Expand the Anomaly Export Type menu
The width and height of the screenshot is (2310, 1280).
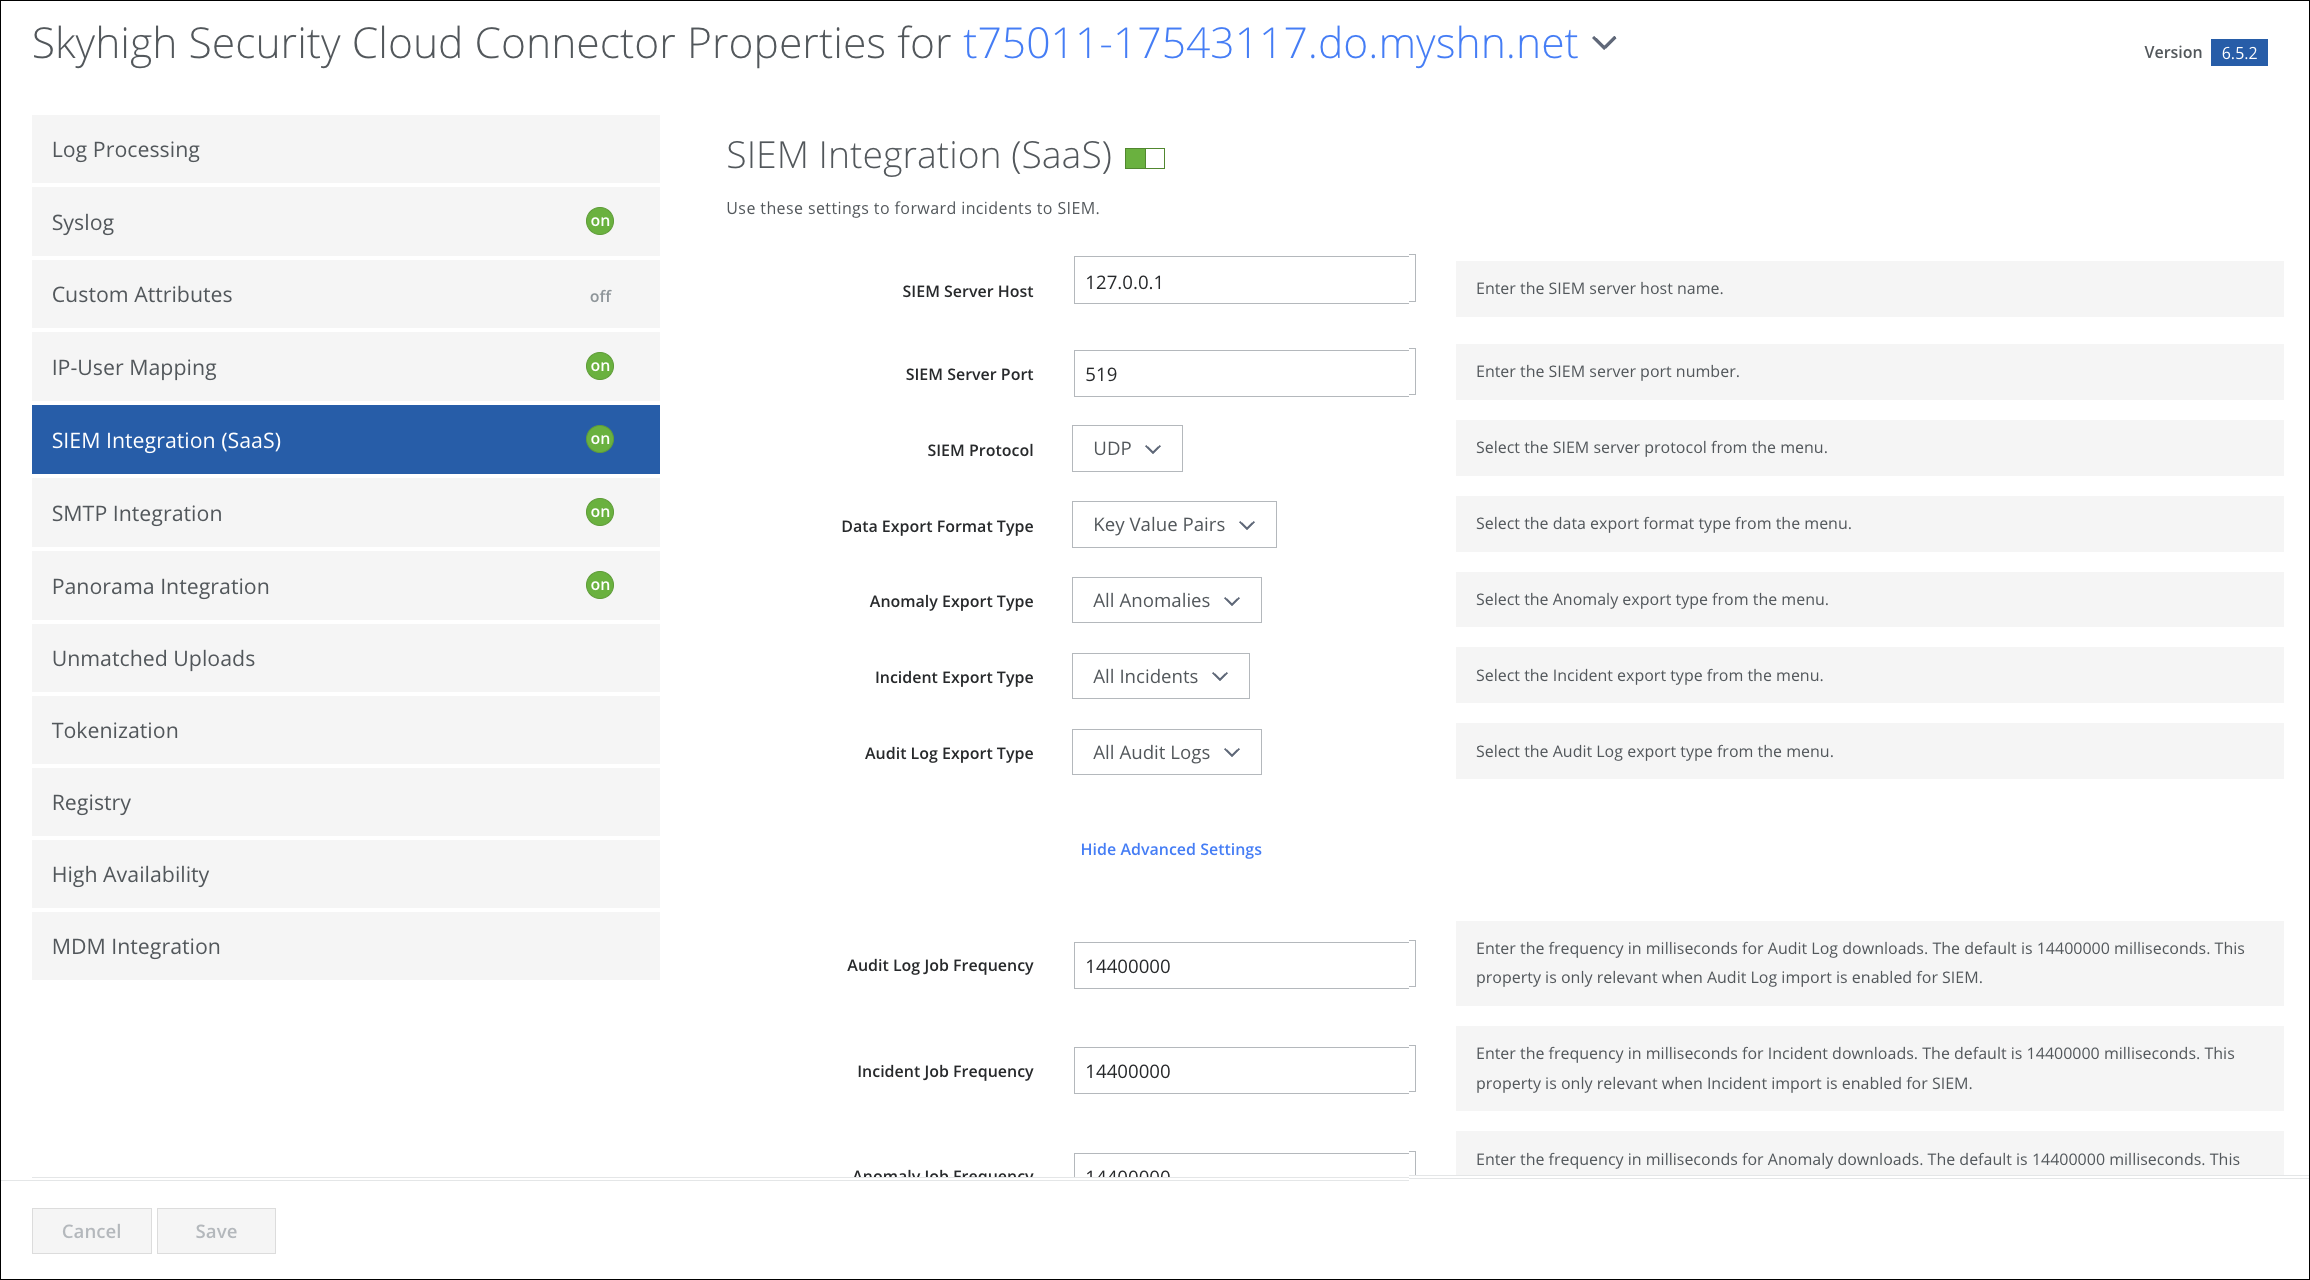click(x=1166, y=601)
